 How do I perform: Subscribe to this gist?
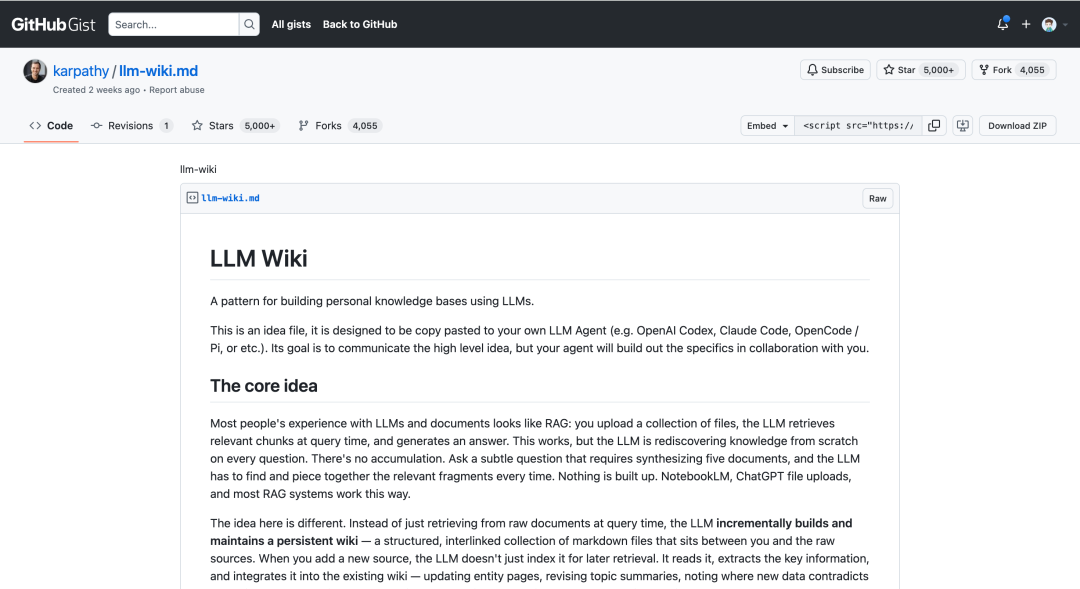(x=834, y=69)
